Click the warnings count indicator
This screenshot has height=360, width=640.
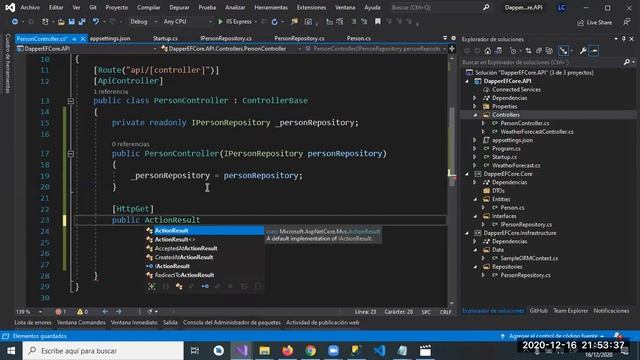82,312
